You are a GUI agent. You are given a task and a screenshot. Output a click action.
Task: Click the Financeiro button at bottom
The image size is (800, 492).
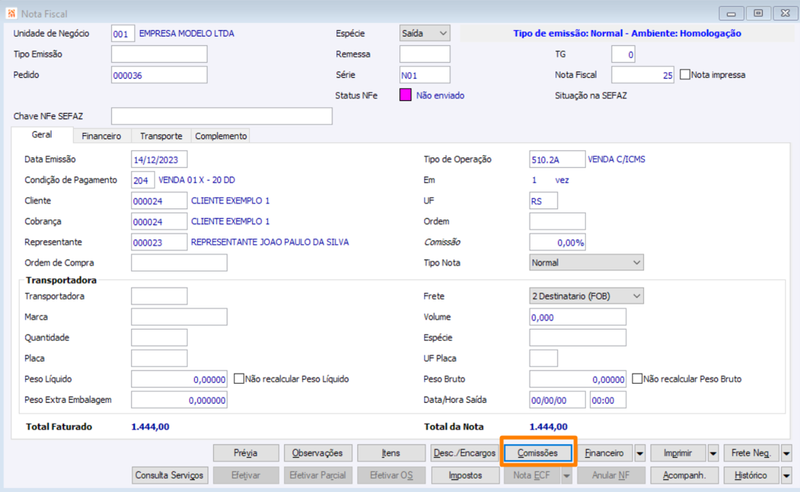[605, 453]
